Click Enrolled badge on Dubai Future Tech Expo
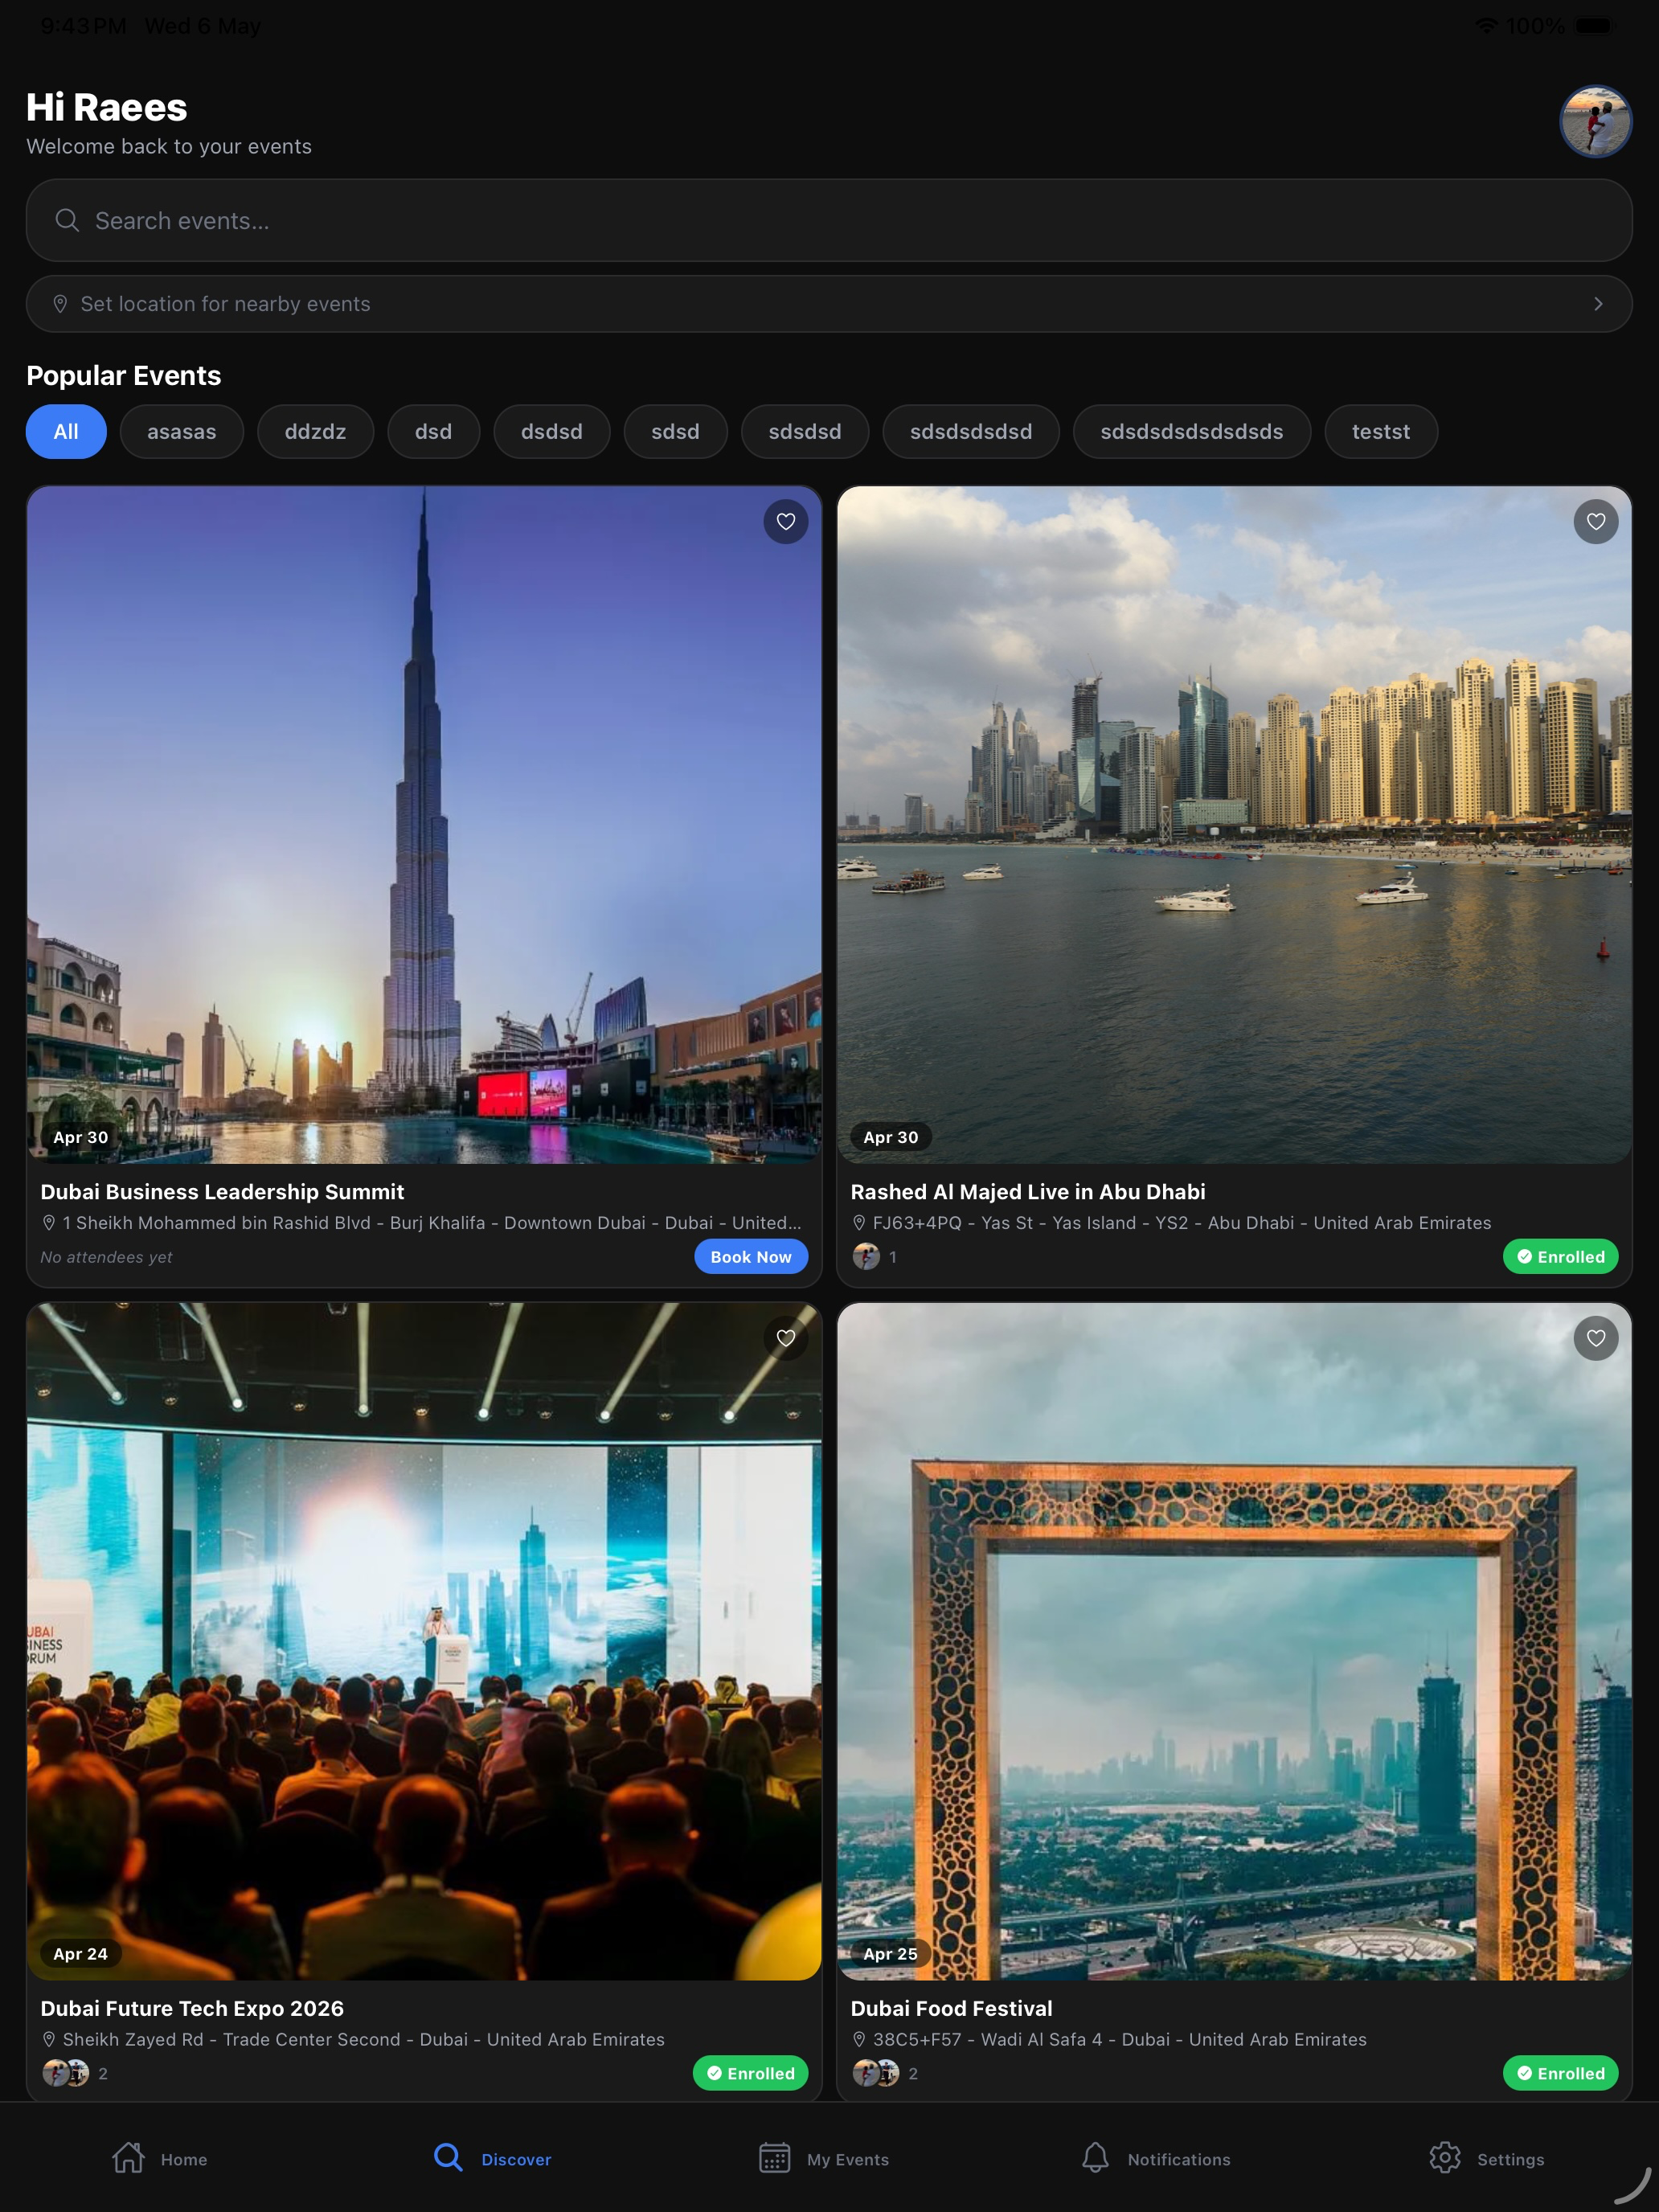 [x=750, y=2074]
